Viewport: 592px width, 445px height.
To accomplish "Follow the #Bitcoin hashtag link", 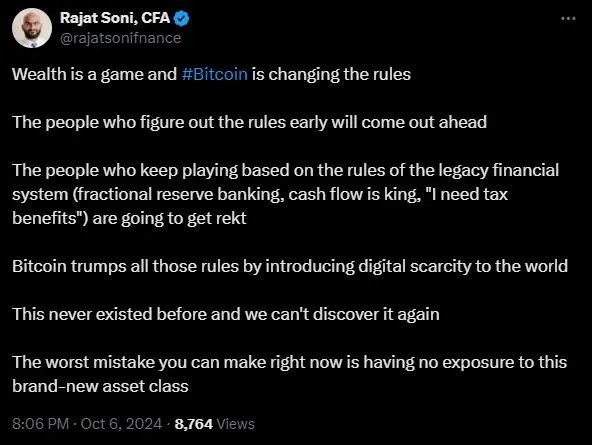I will click(214, 74).
